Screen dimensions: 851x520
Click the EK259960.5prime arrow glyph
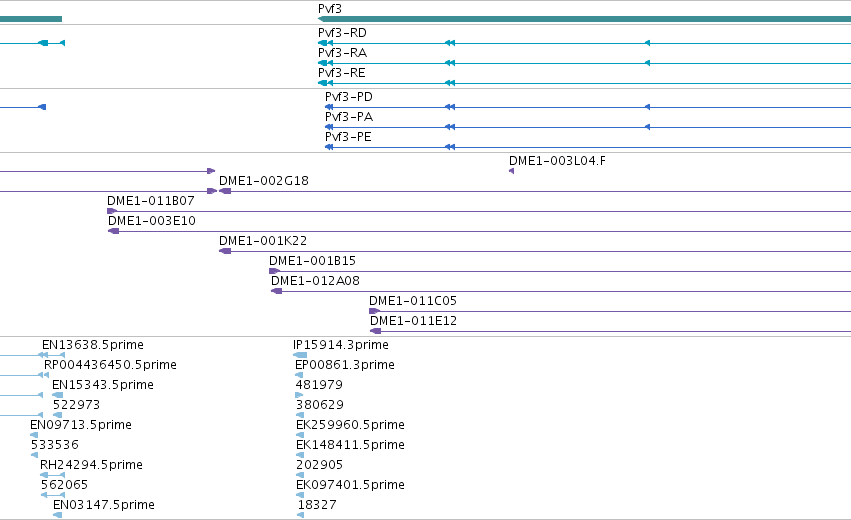pos(300,435)
